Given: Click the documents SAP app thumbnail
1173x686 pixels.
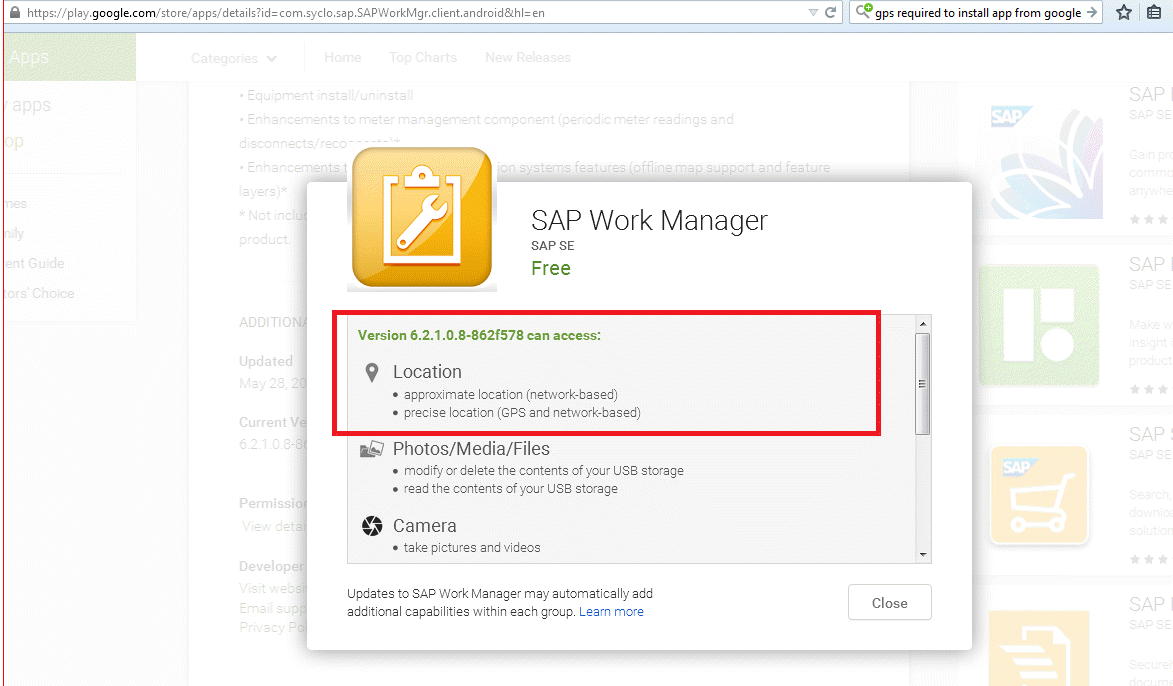Looking at the screenshot, I should [1038, 648].
